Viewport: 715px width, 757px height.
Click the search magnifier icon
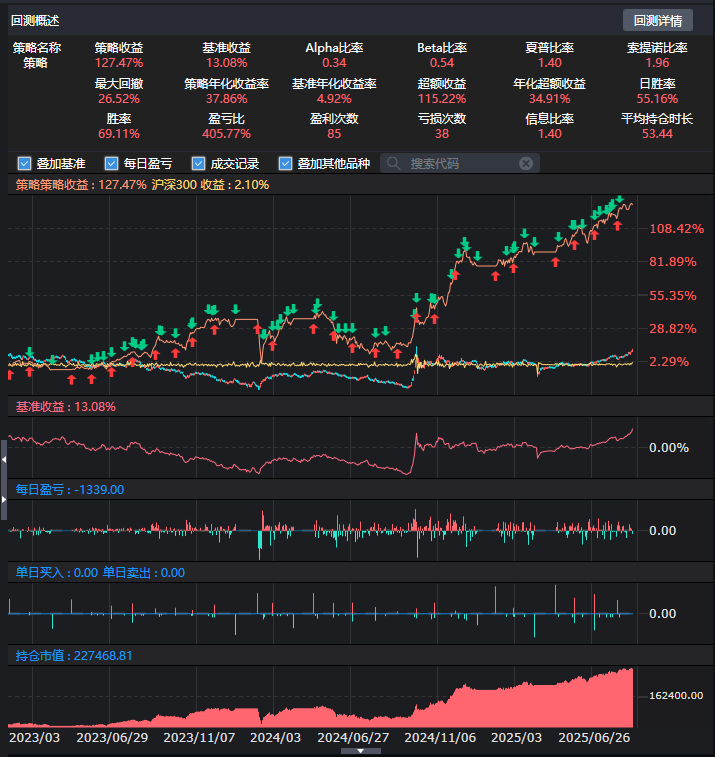[393, 164]
